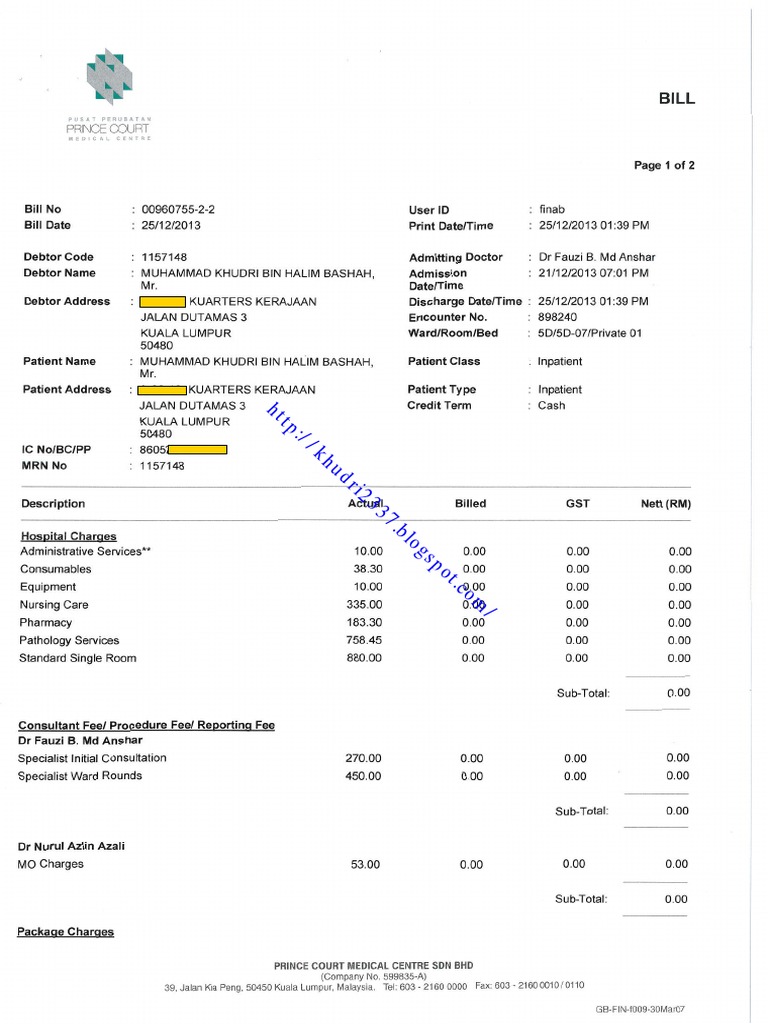Select Nursing Care actual amount 335.00
This screenshot has width=768, height=1024.
[x=364, y=605]
